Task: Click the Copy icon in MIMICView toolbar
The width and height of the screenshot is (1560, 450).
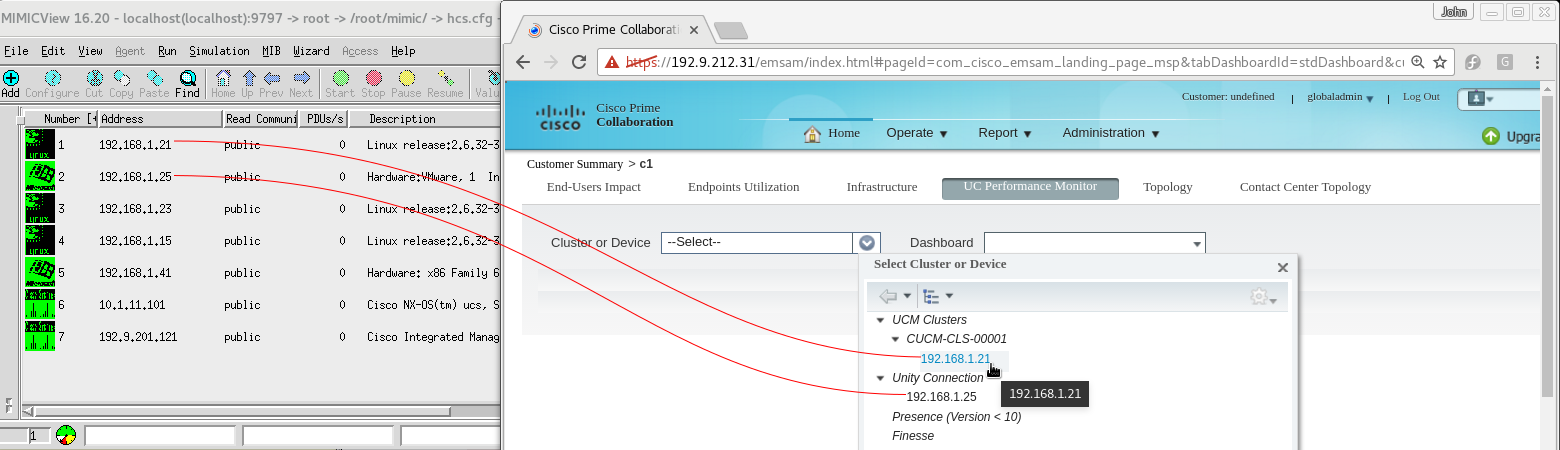Action: 122,78
